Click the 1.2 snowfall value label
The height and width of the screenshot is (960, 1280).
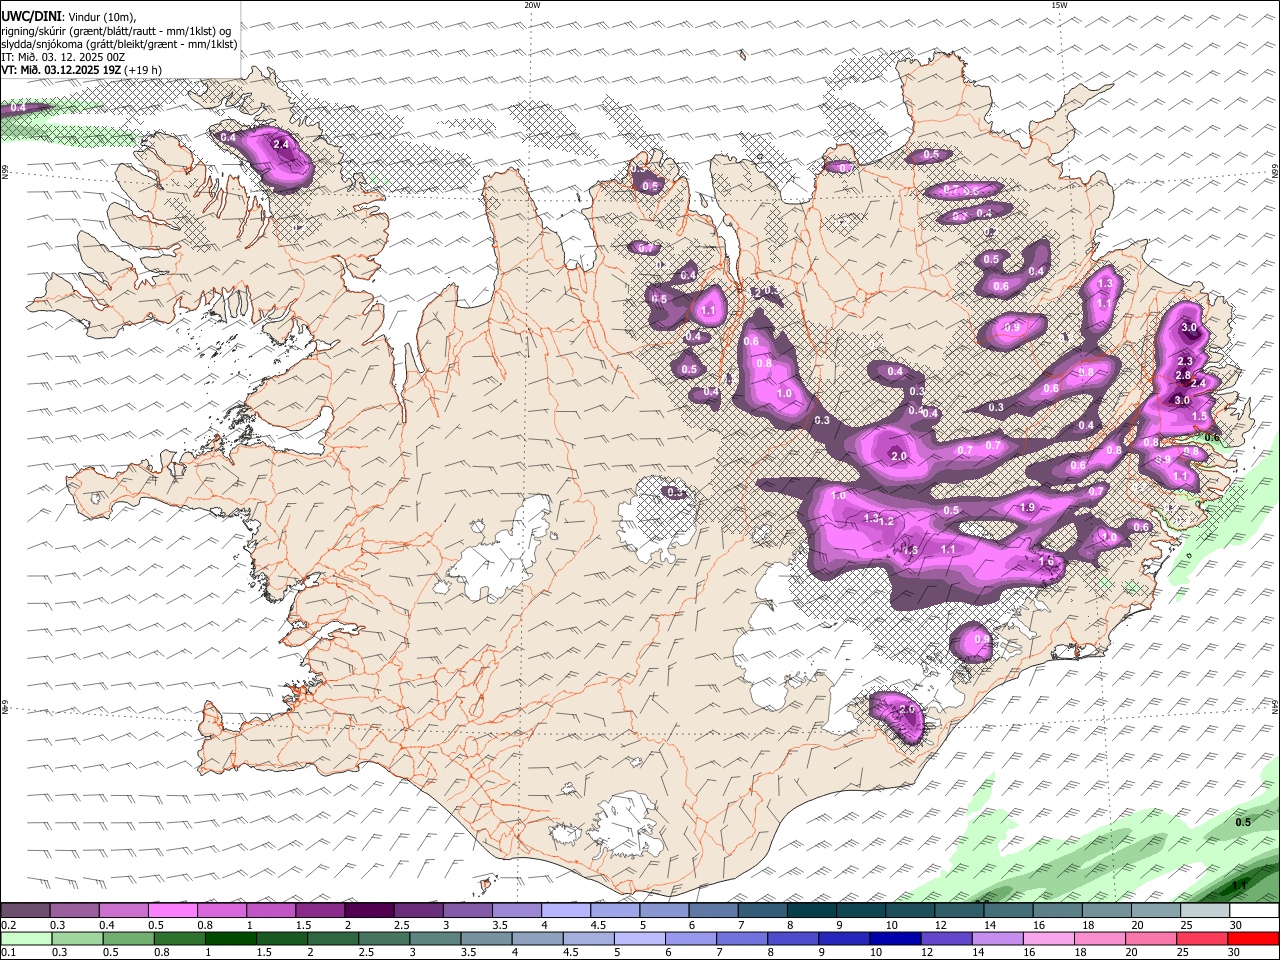click(886, 522)
